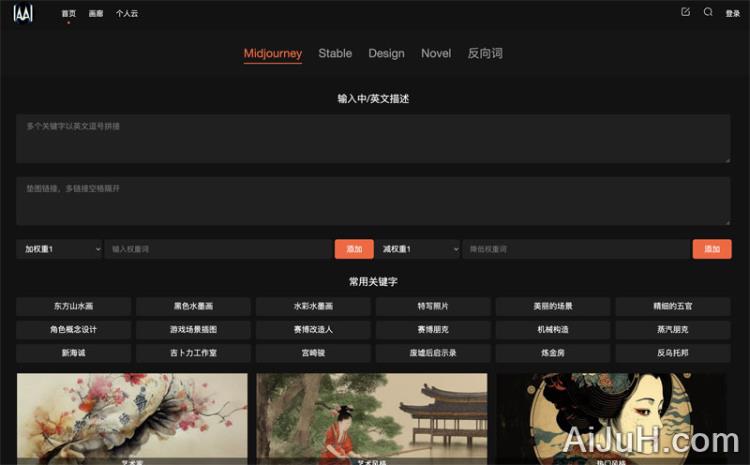Click the keyword description text area
The image size is (750, 465).
point(373,138)
